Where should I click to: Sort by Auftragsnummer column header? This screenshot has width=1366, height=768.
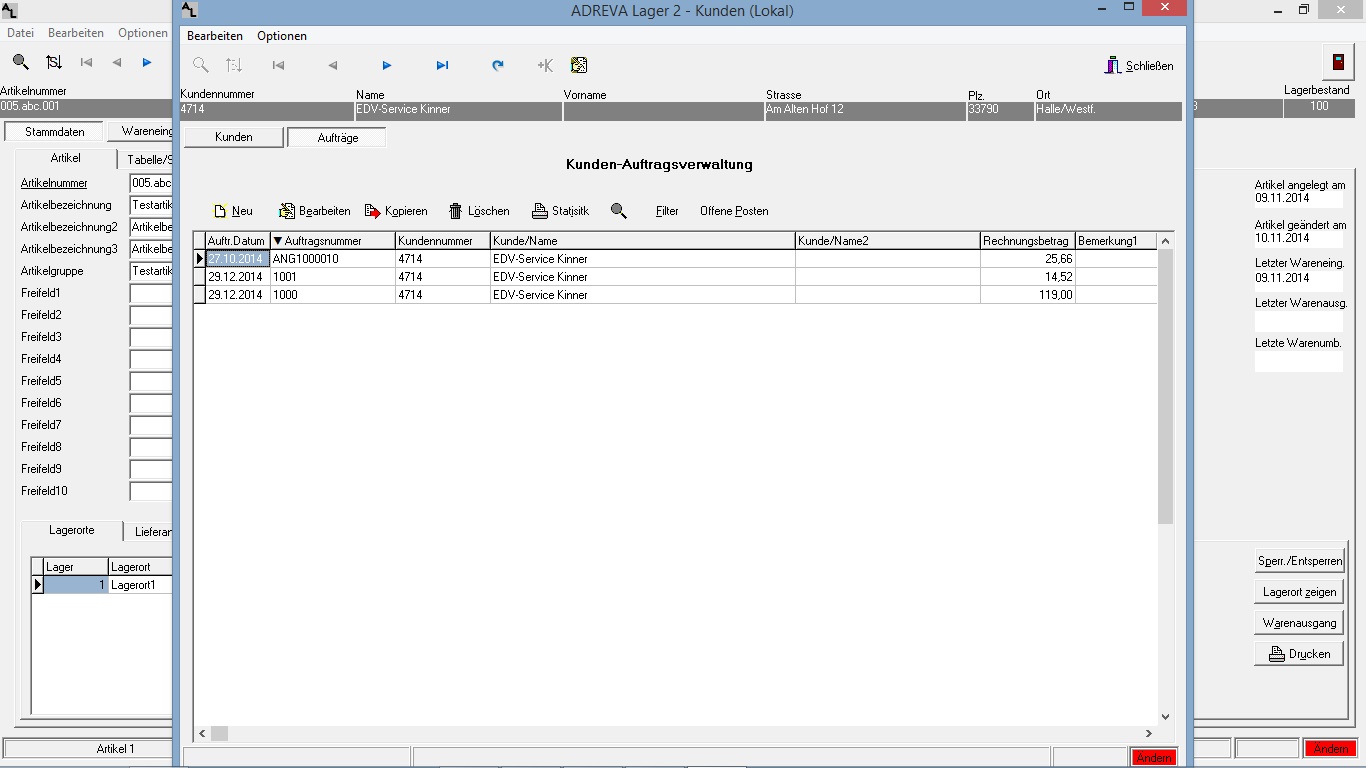click(x=332, y=241)
